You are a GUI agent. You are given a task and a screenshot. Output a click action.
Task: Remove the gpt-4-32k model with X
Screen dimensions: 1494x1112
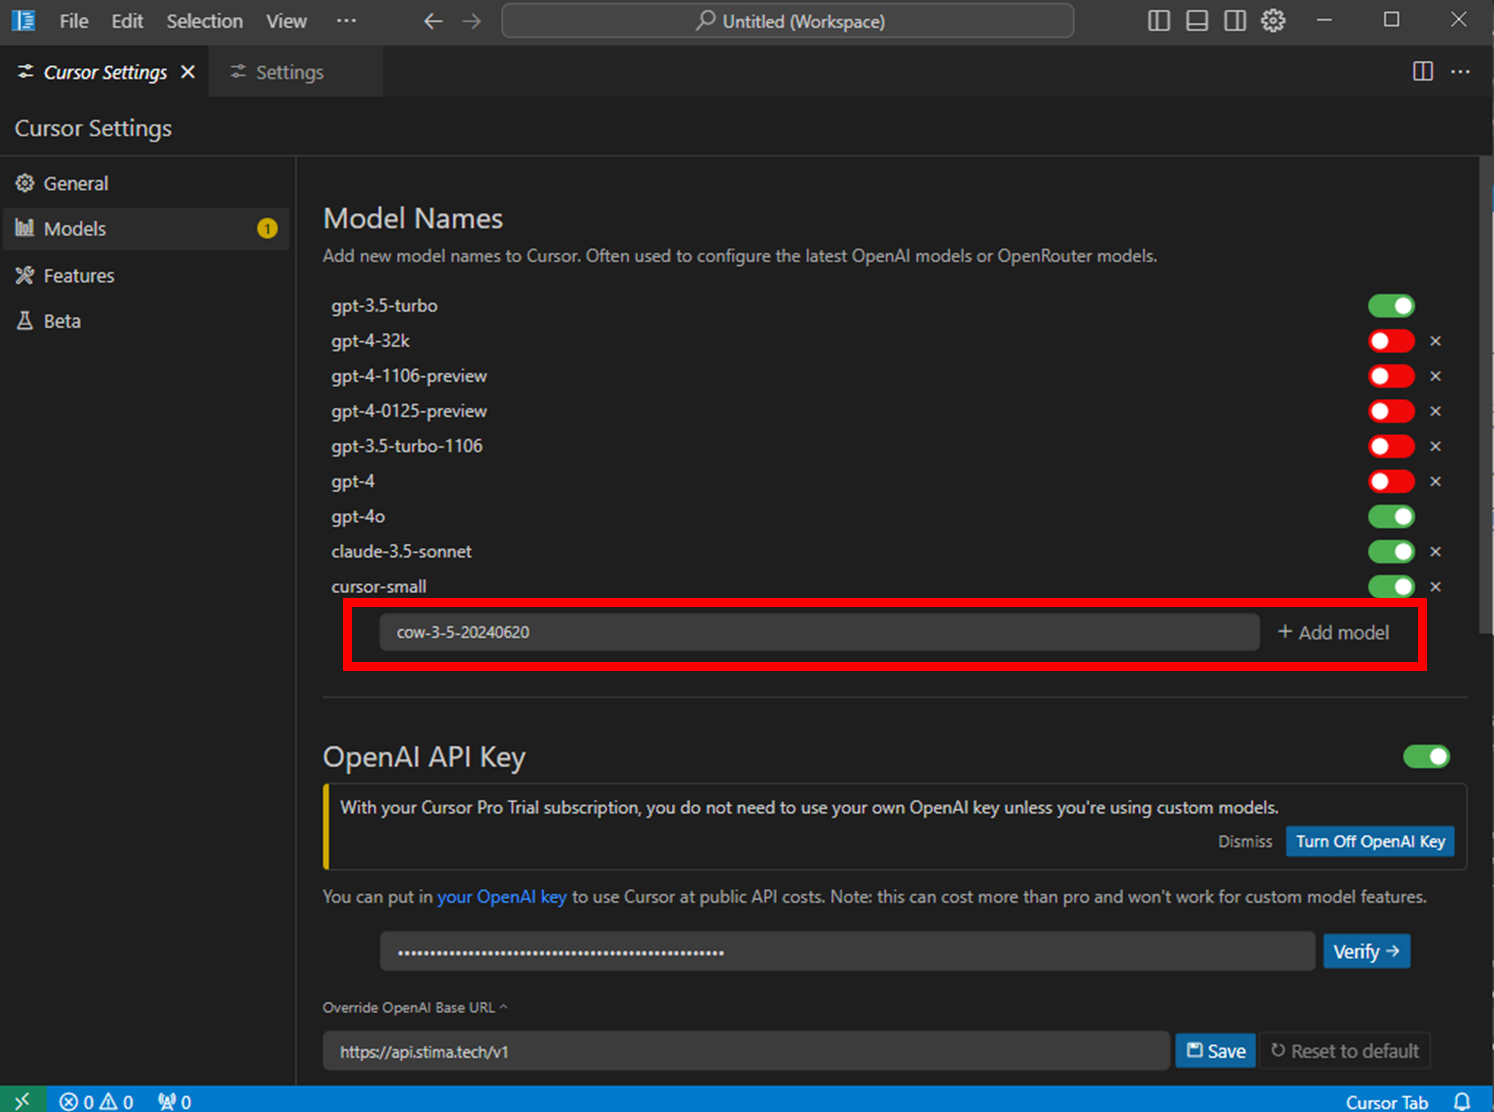tap(1435, 341)
